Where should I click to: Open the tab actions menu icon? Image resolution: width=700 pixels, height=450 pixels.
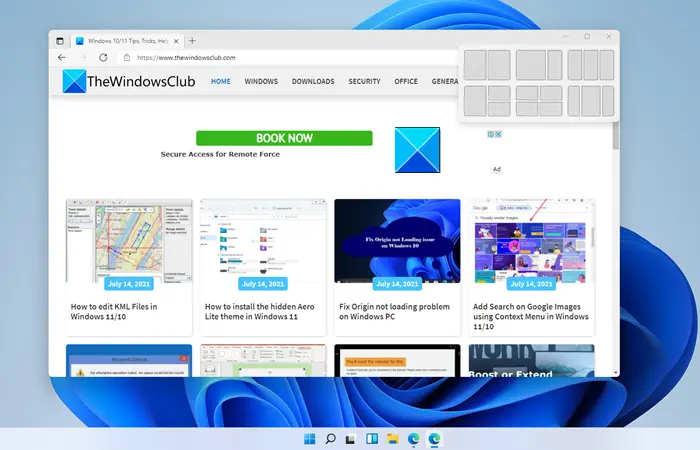click(60, 41)
